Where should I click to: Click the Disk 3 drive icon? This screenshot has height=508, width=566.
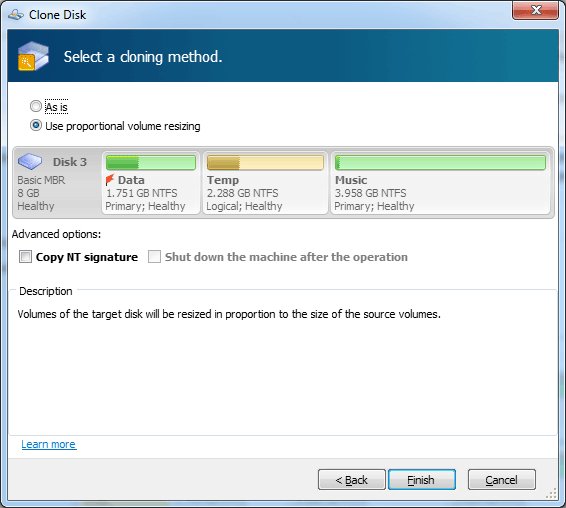tap(30, 161)
